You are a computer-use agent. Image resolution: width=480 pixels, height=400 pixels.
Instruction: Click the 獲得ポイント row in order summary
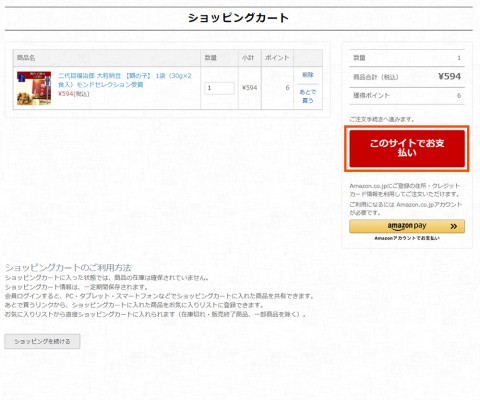coord(407,96)
